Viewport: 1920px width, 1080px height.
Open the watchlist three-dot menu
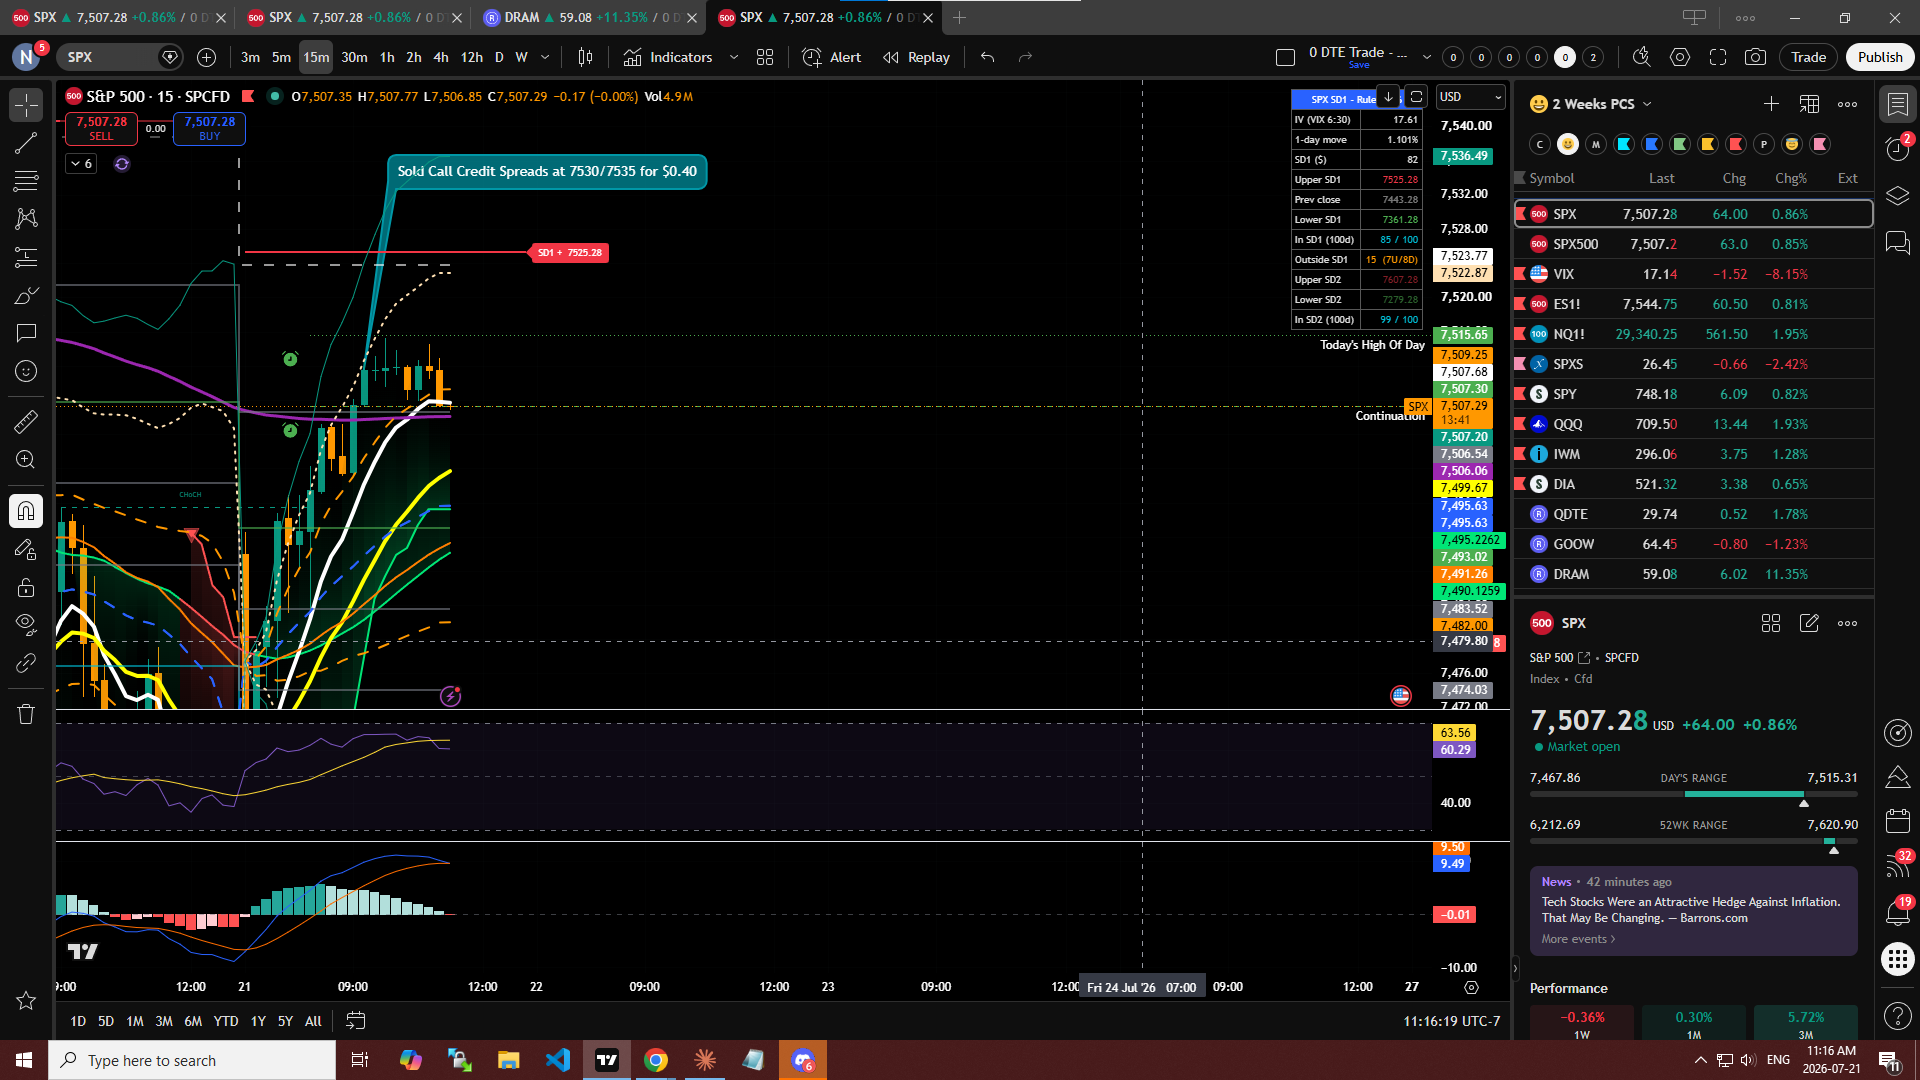(x=1847, y=104)
